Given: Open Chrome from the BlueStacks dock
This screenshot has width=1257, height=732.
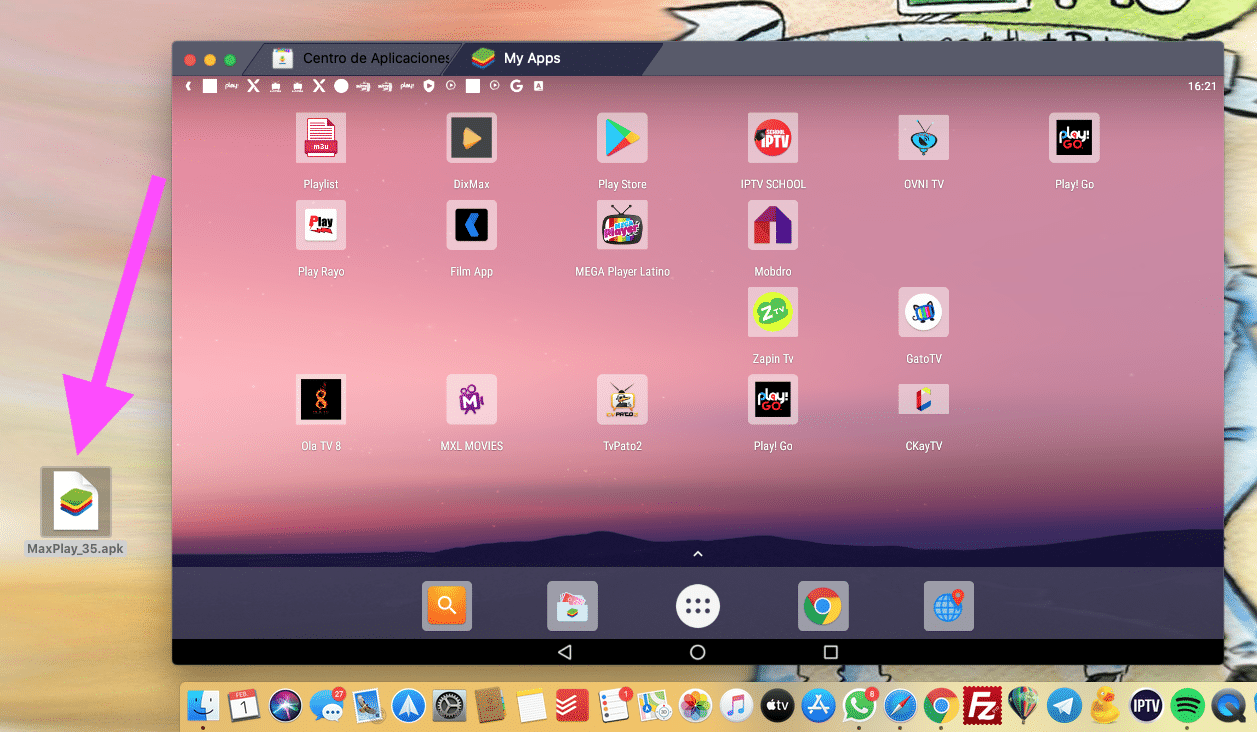Looking at the screenshot, I should click(822, 605).
